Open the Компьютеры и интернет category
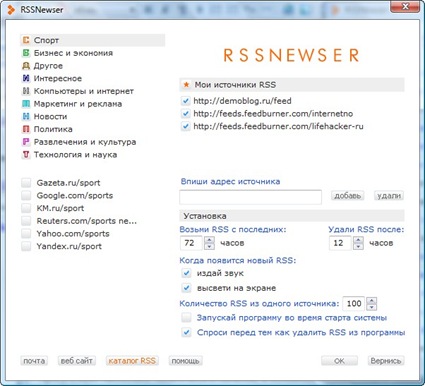 [x=84, y=91]
